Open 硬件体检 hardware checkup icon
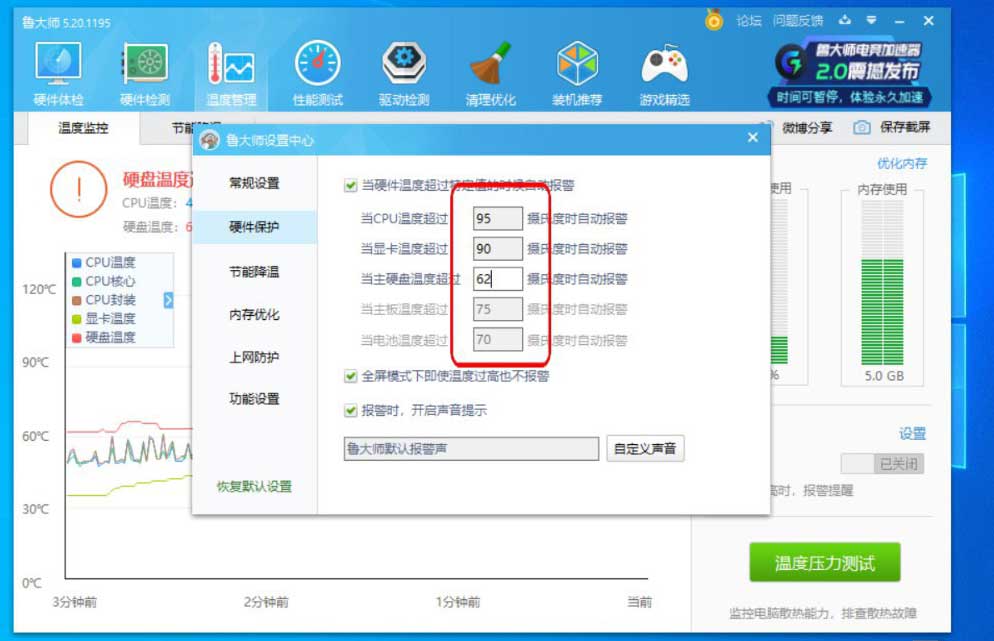The image size is (994, 641). tap(58, 73)
